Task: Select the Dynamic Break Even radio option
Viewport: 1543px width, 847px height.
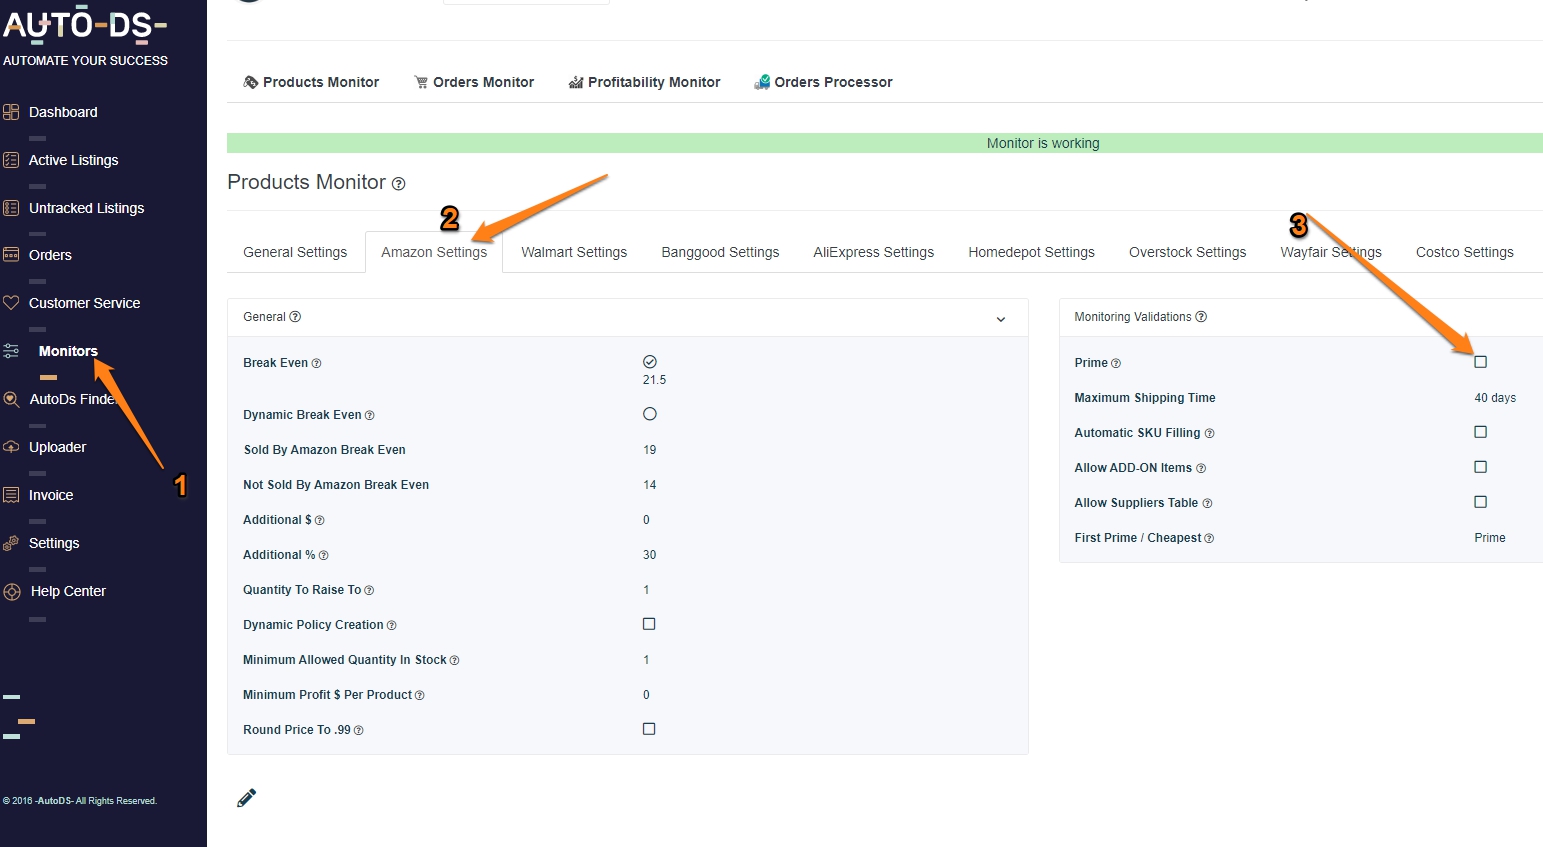Action: [x=650, y=414]
